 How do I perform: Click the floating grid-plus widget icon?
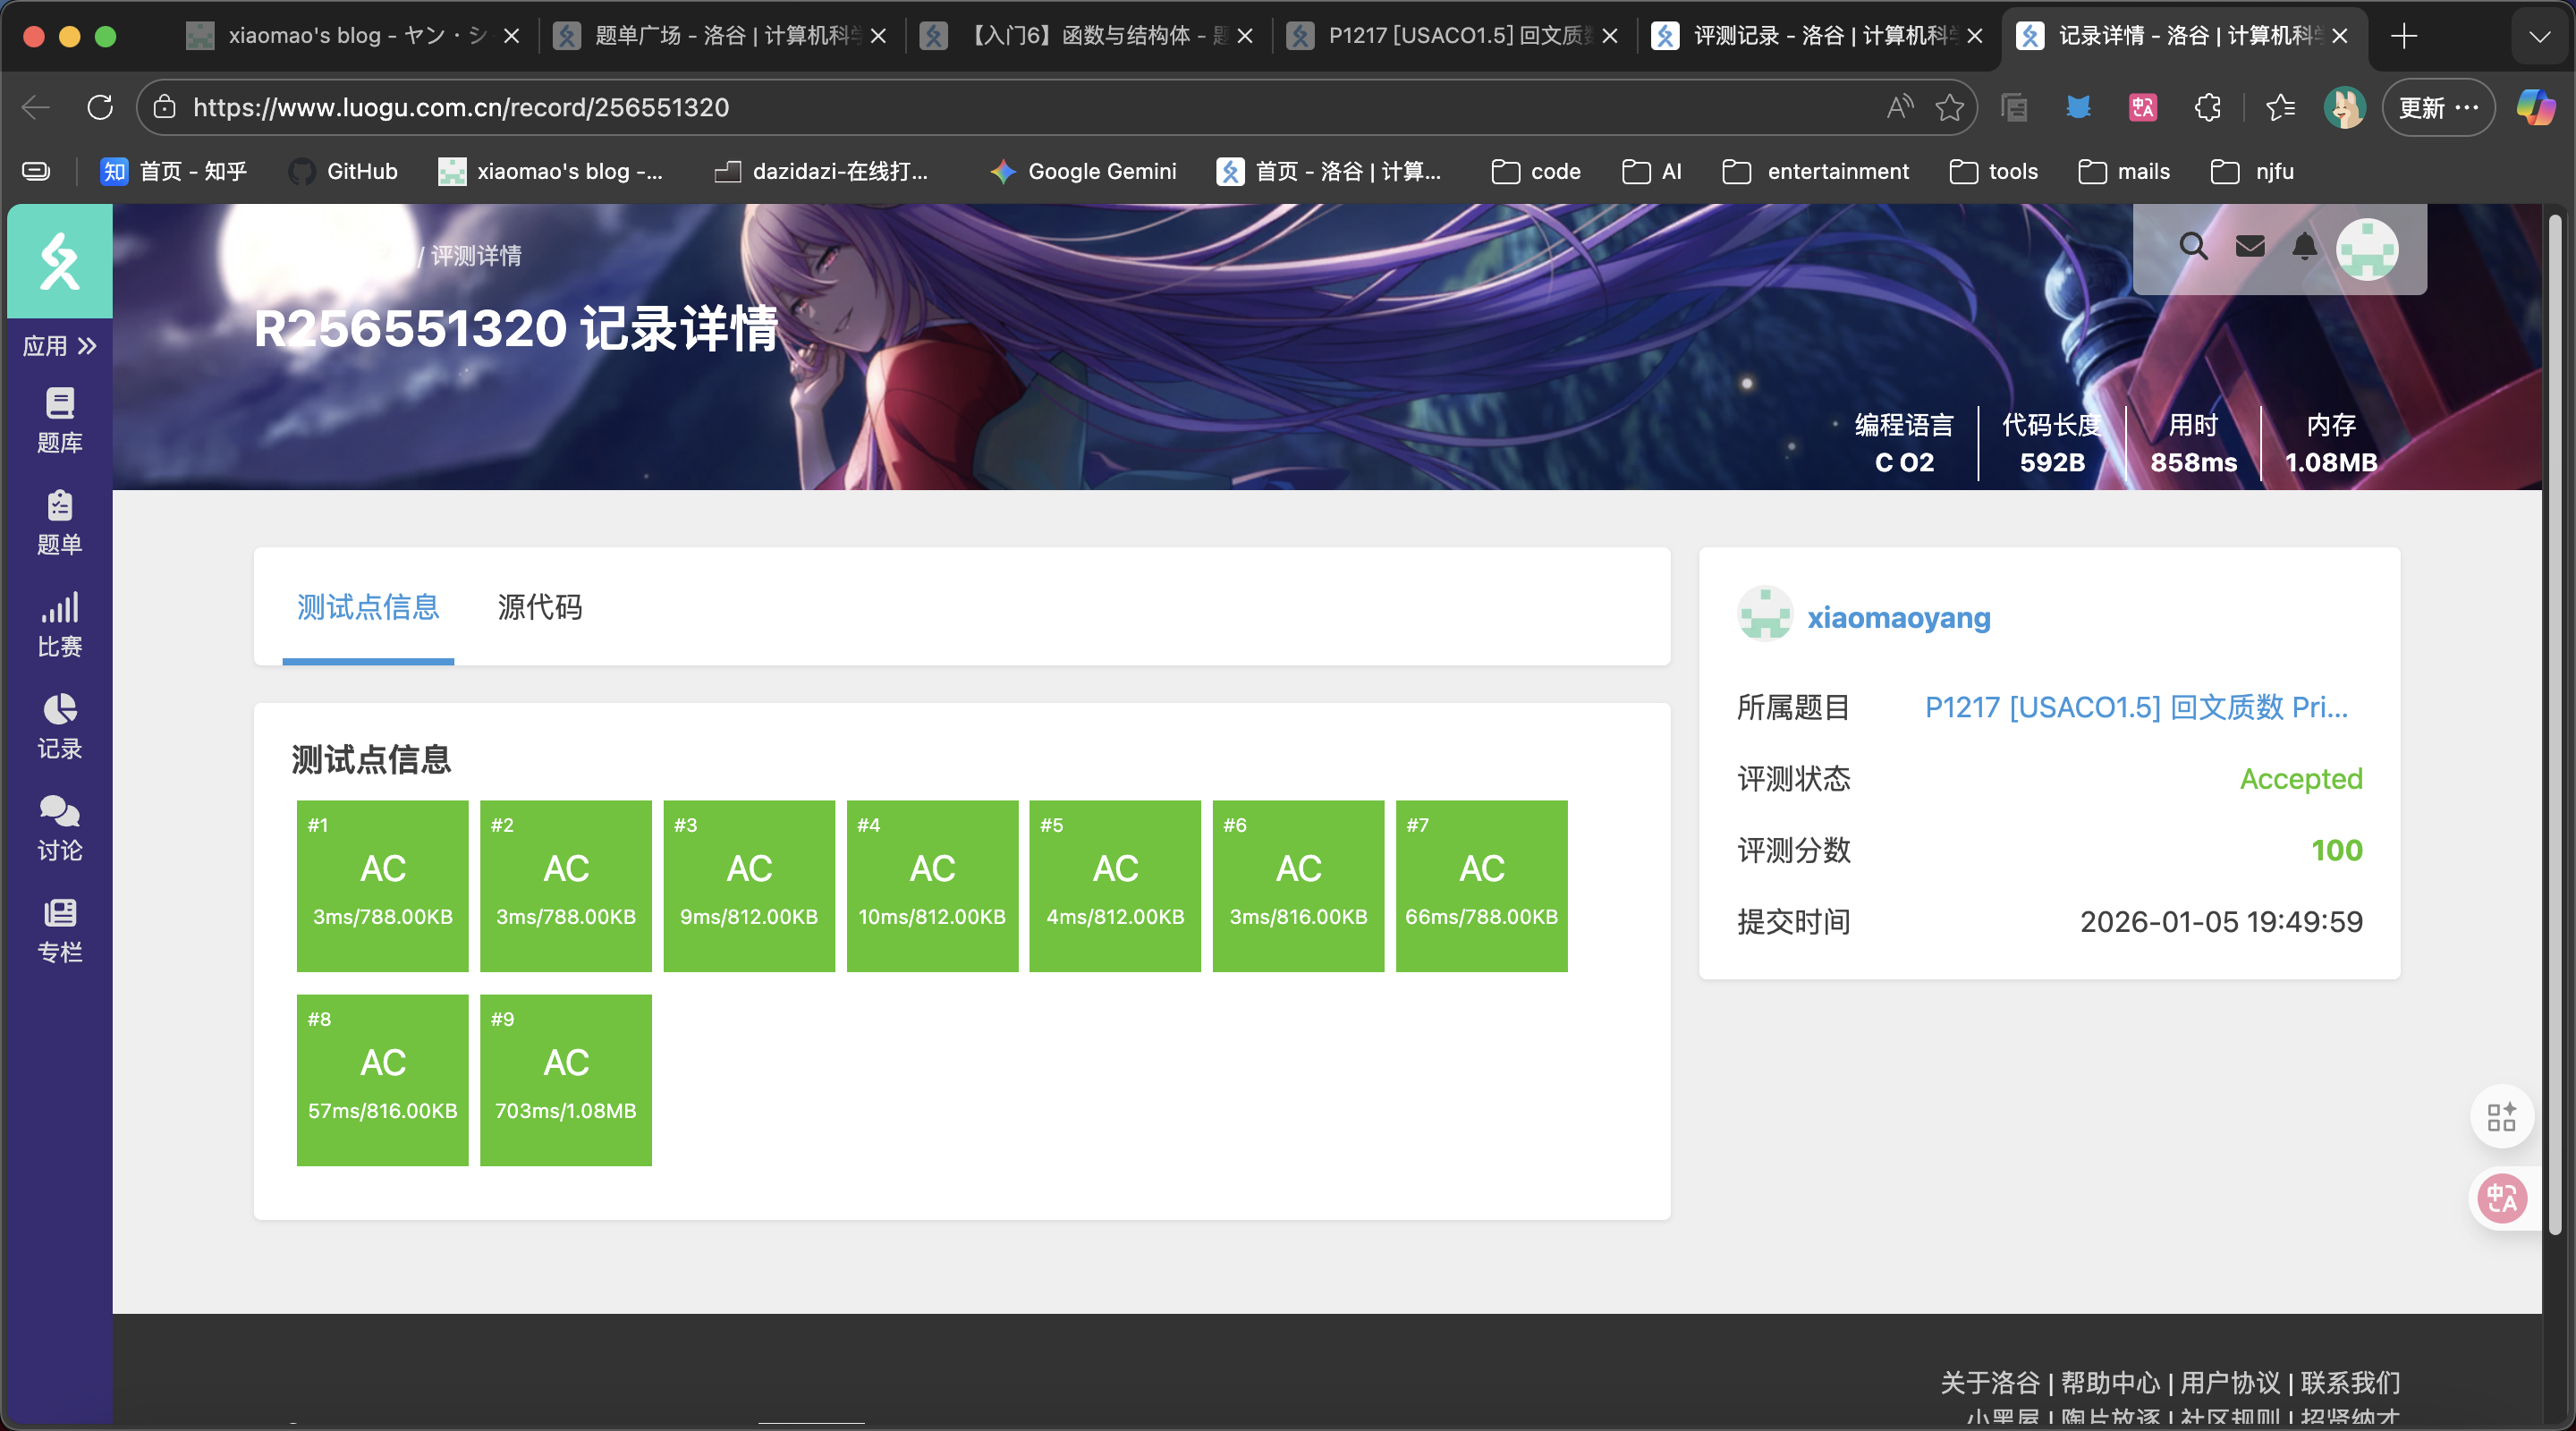2502,1116
